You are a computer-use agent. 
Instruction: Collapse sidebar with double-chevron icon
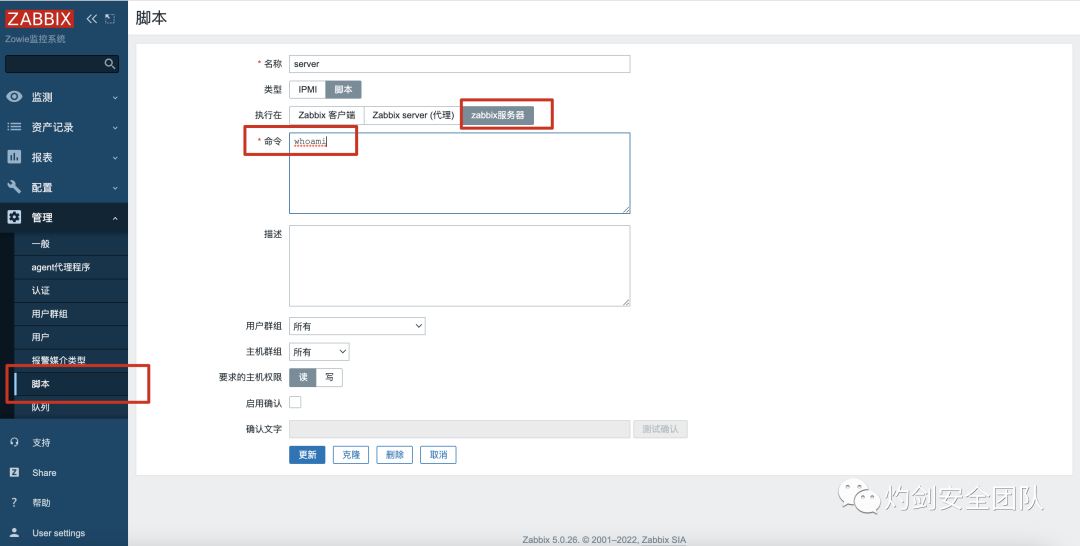92,19
